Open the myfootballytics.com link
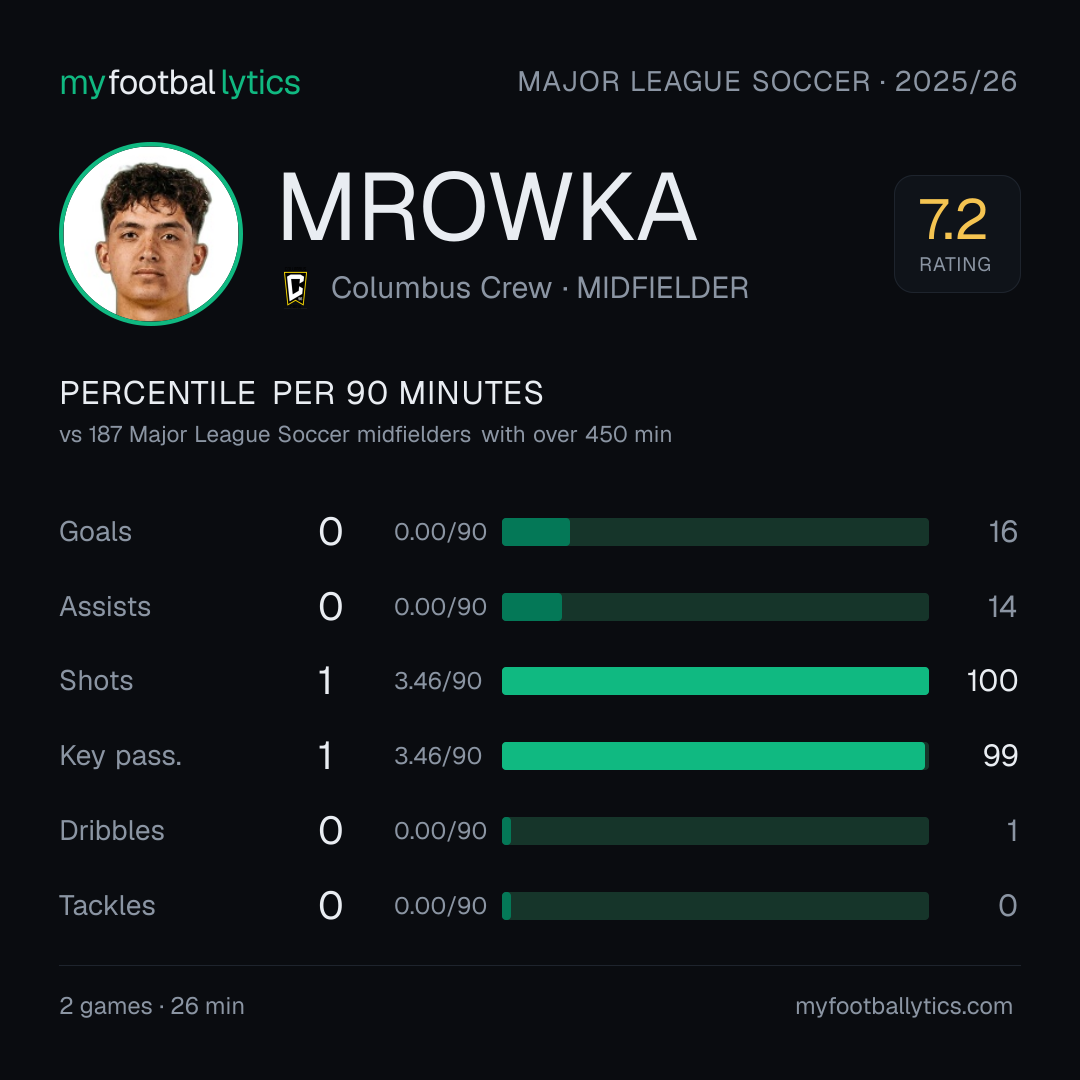The image size is (1080, 1080). [x=904, y=1006]
